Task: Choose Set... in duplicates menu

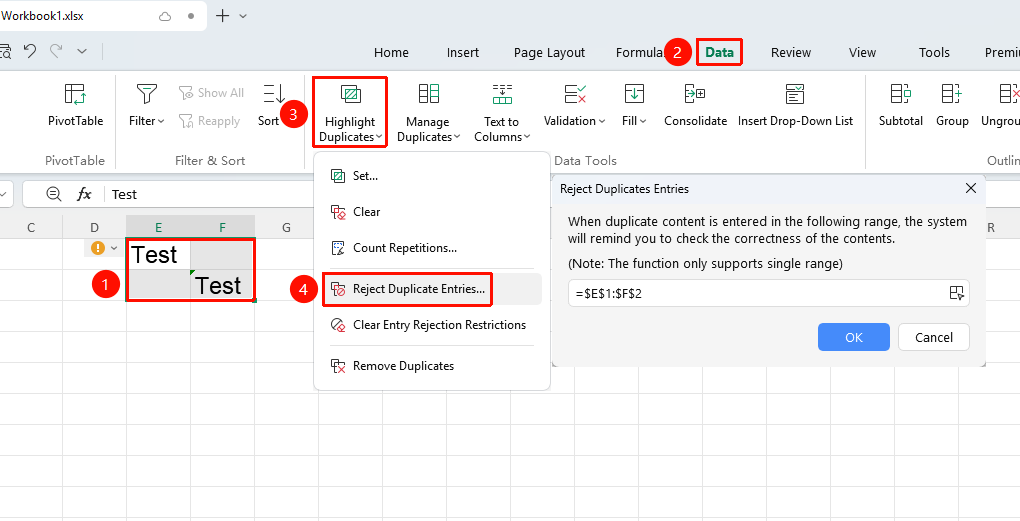Action: tap(432, 176)
